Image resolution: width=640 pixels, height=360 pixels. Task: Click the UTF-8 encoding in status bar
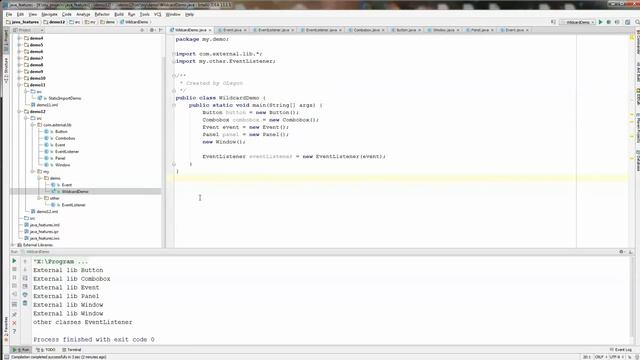pos(616,357)
